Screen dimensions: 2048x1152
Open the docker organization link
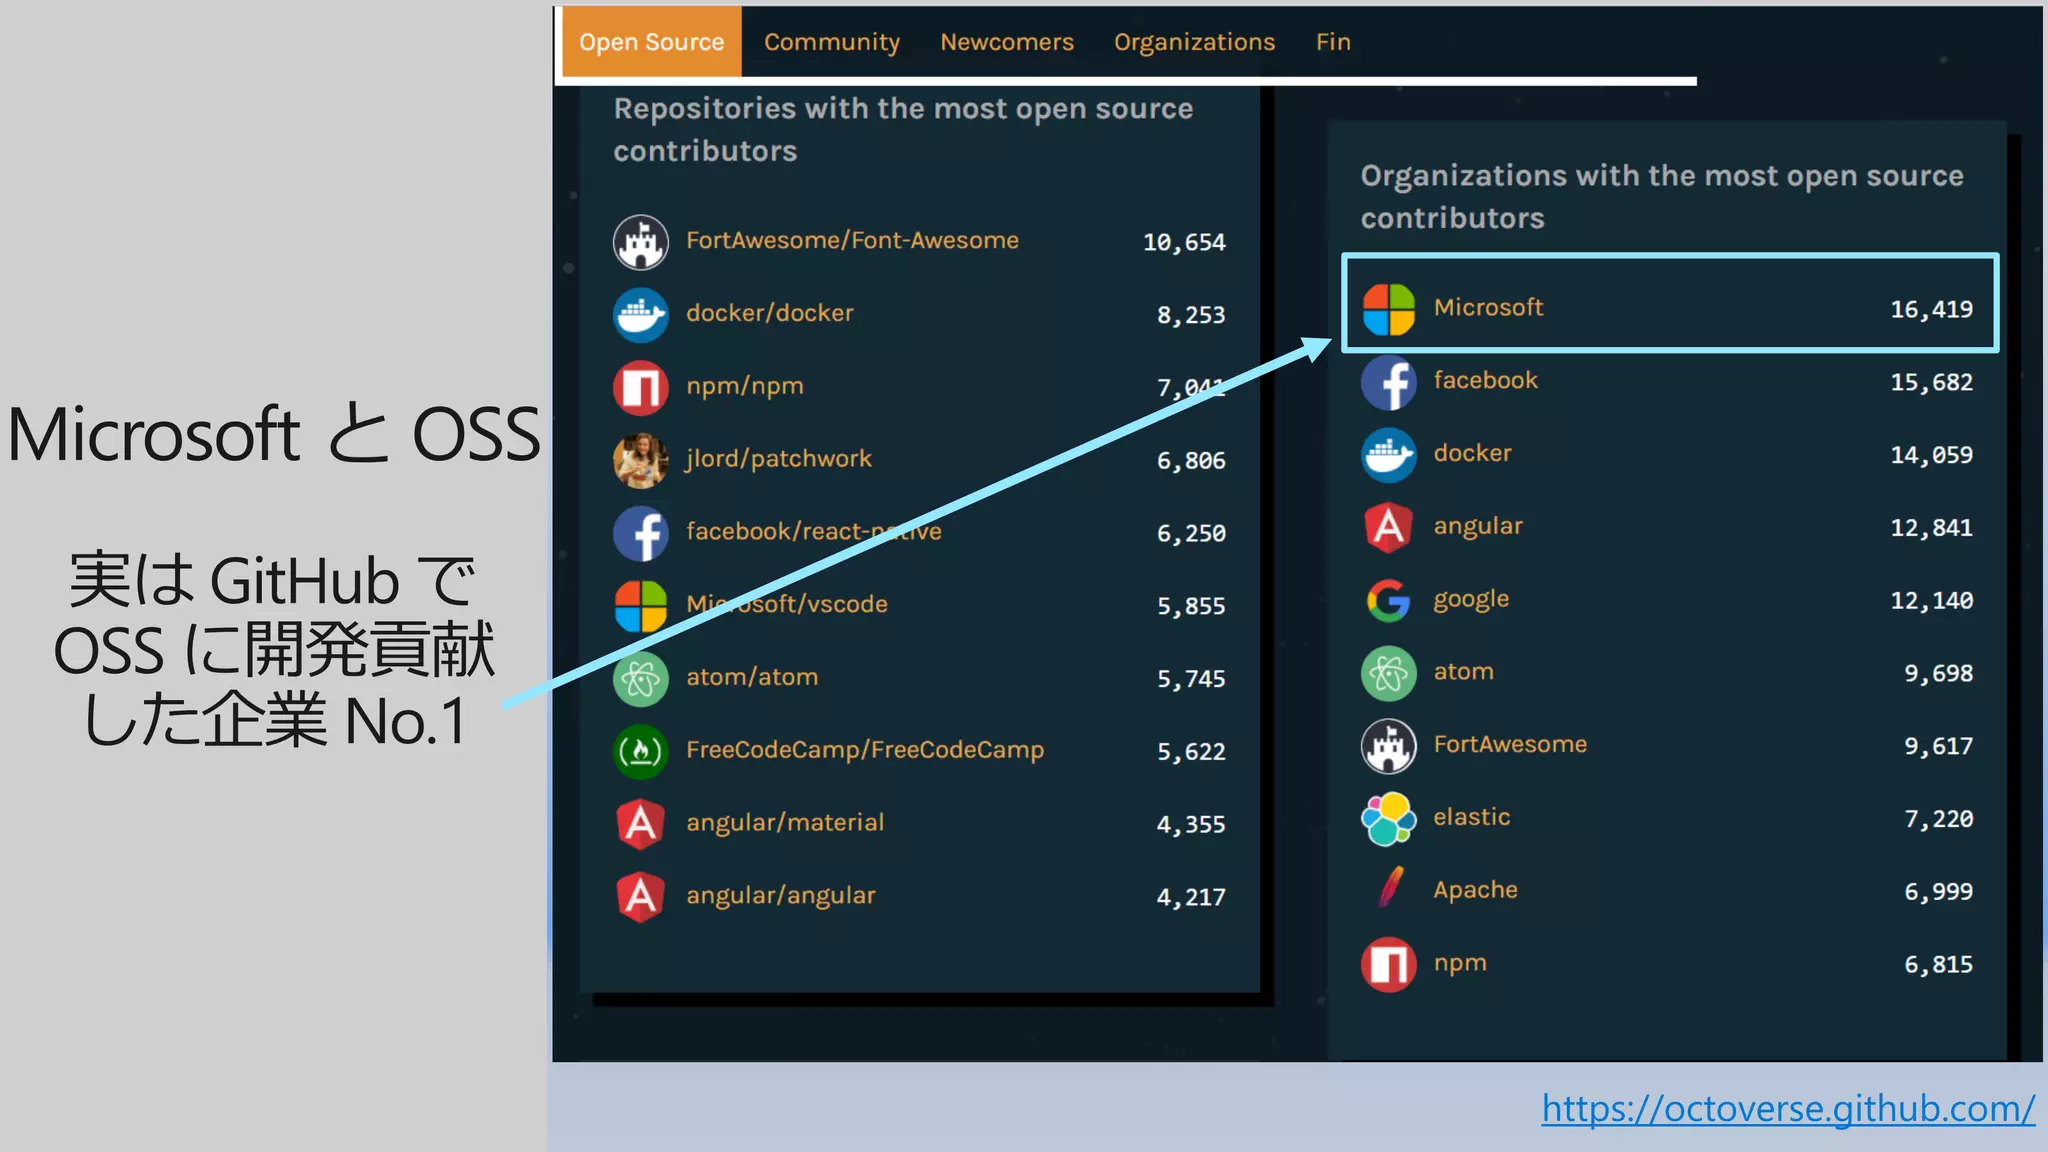click(1472, 453)
